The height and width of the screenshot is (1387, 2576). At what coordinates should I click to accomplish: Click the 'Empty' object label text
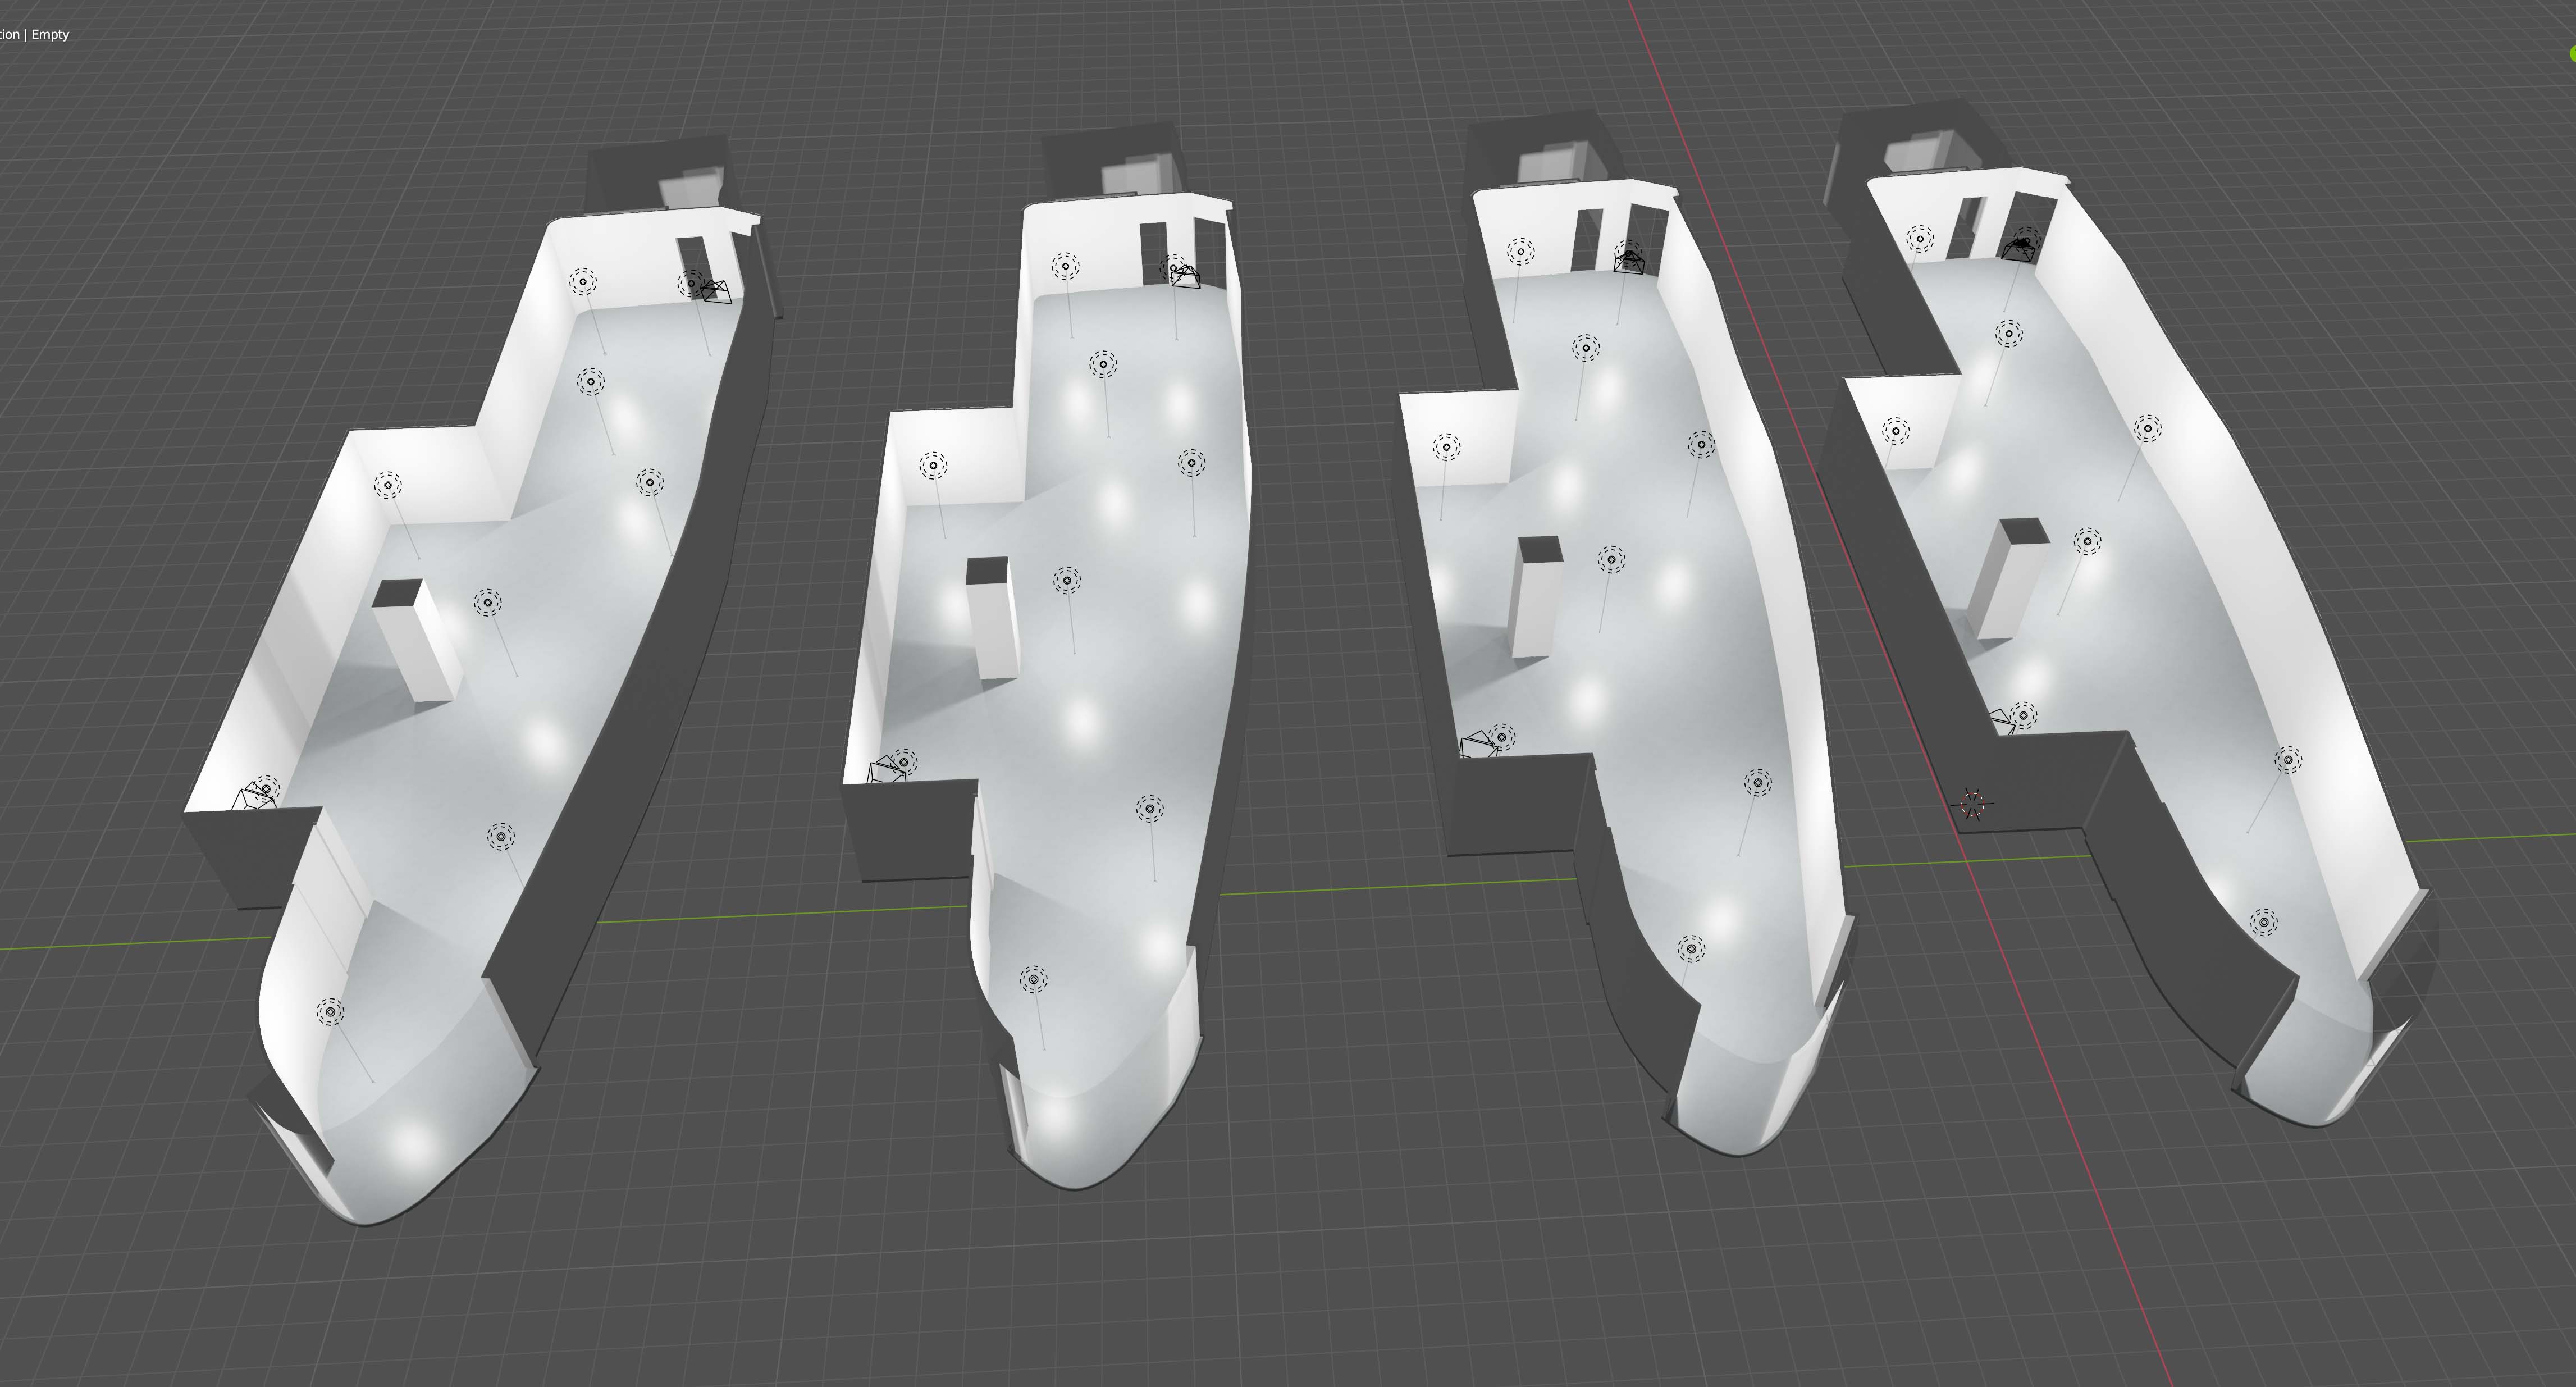pos(50,34)
